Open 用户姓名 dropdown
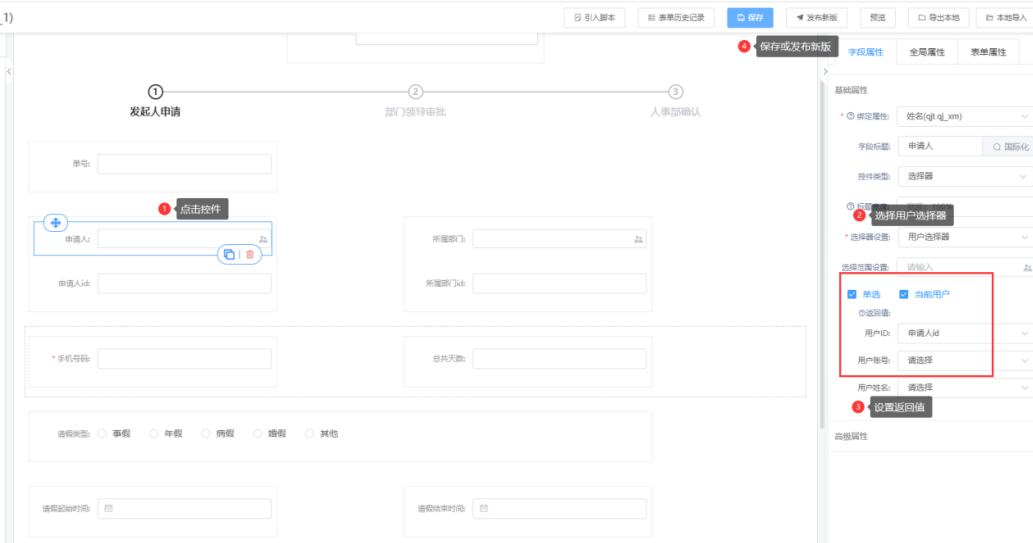Image resolution: width=1033 pixels, height=543 pixels. click(965, 387)
